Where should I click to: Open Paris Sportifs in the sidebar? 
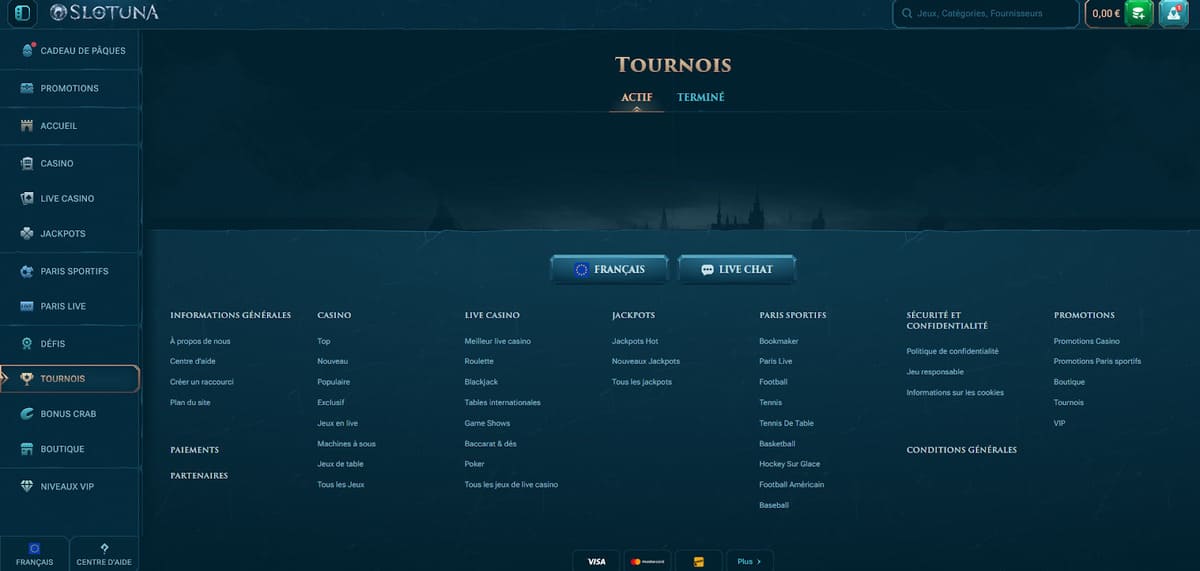70,271
